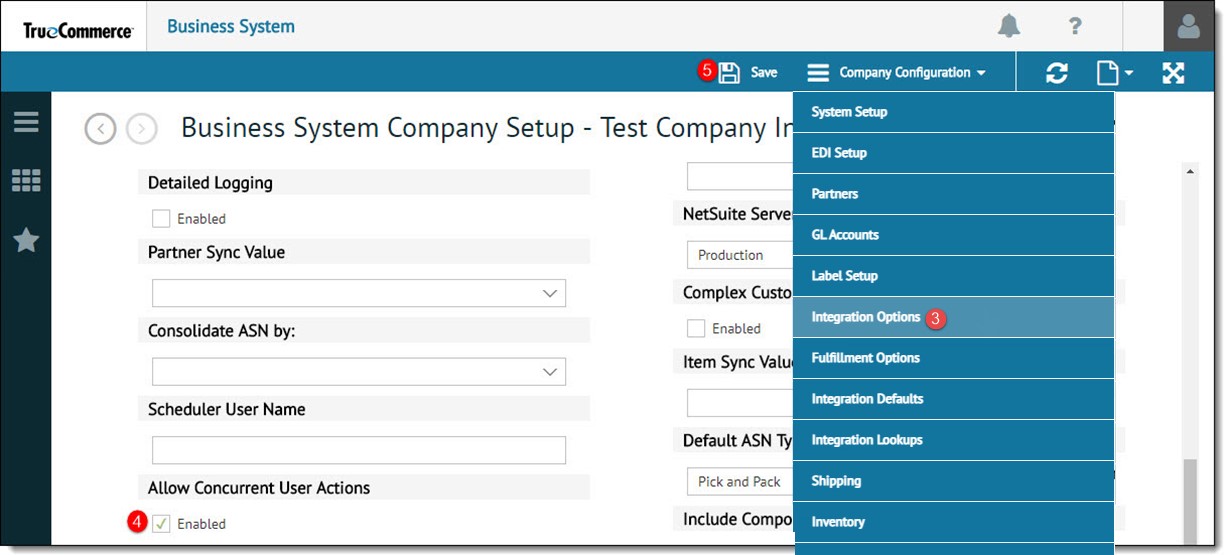Open the apps grid icon in sidebar

click(26, 181)
